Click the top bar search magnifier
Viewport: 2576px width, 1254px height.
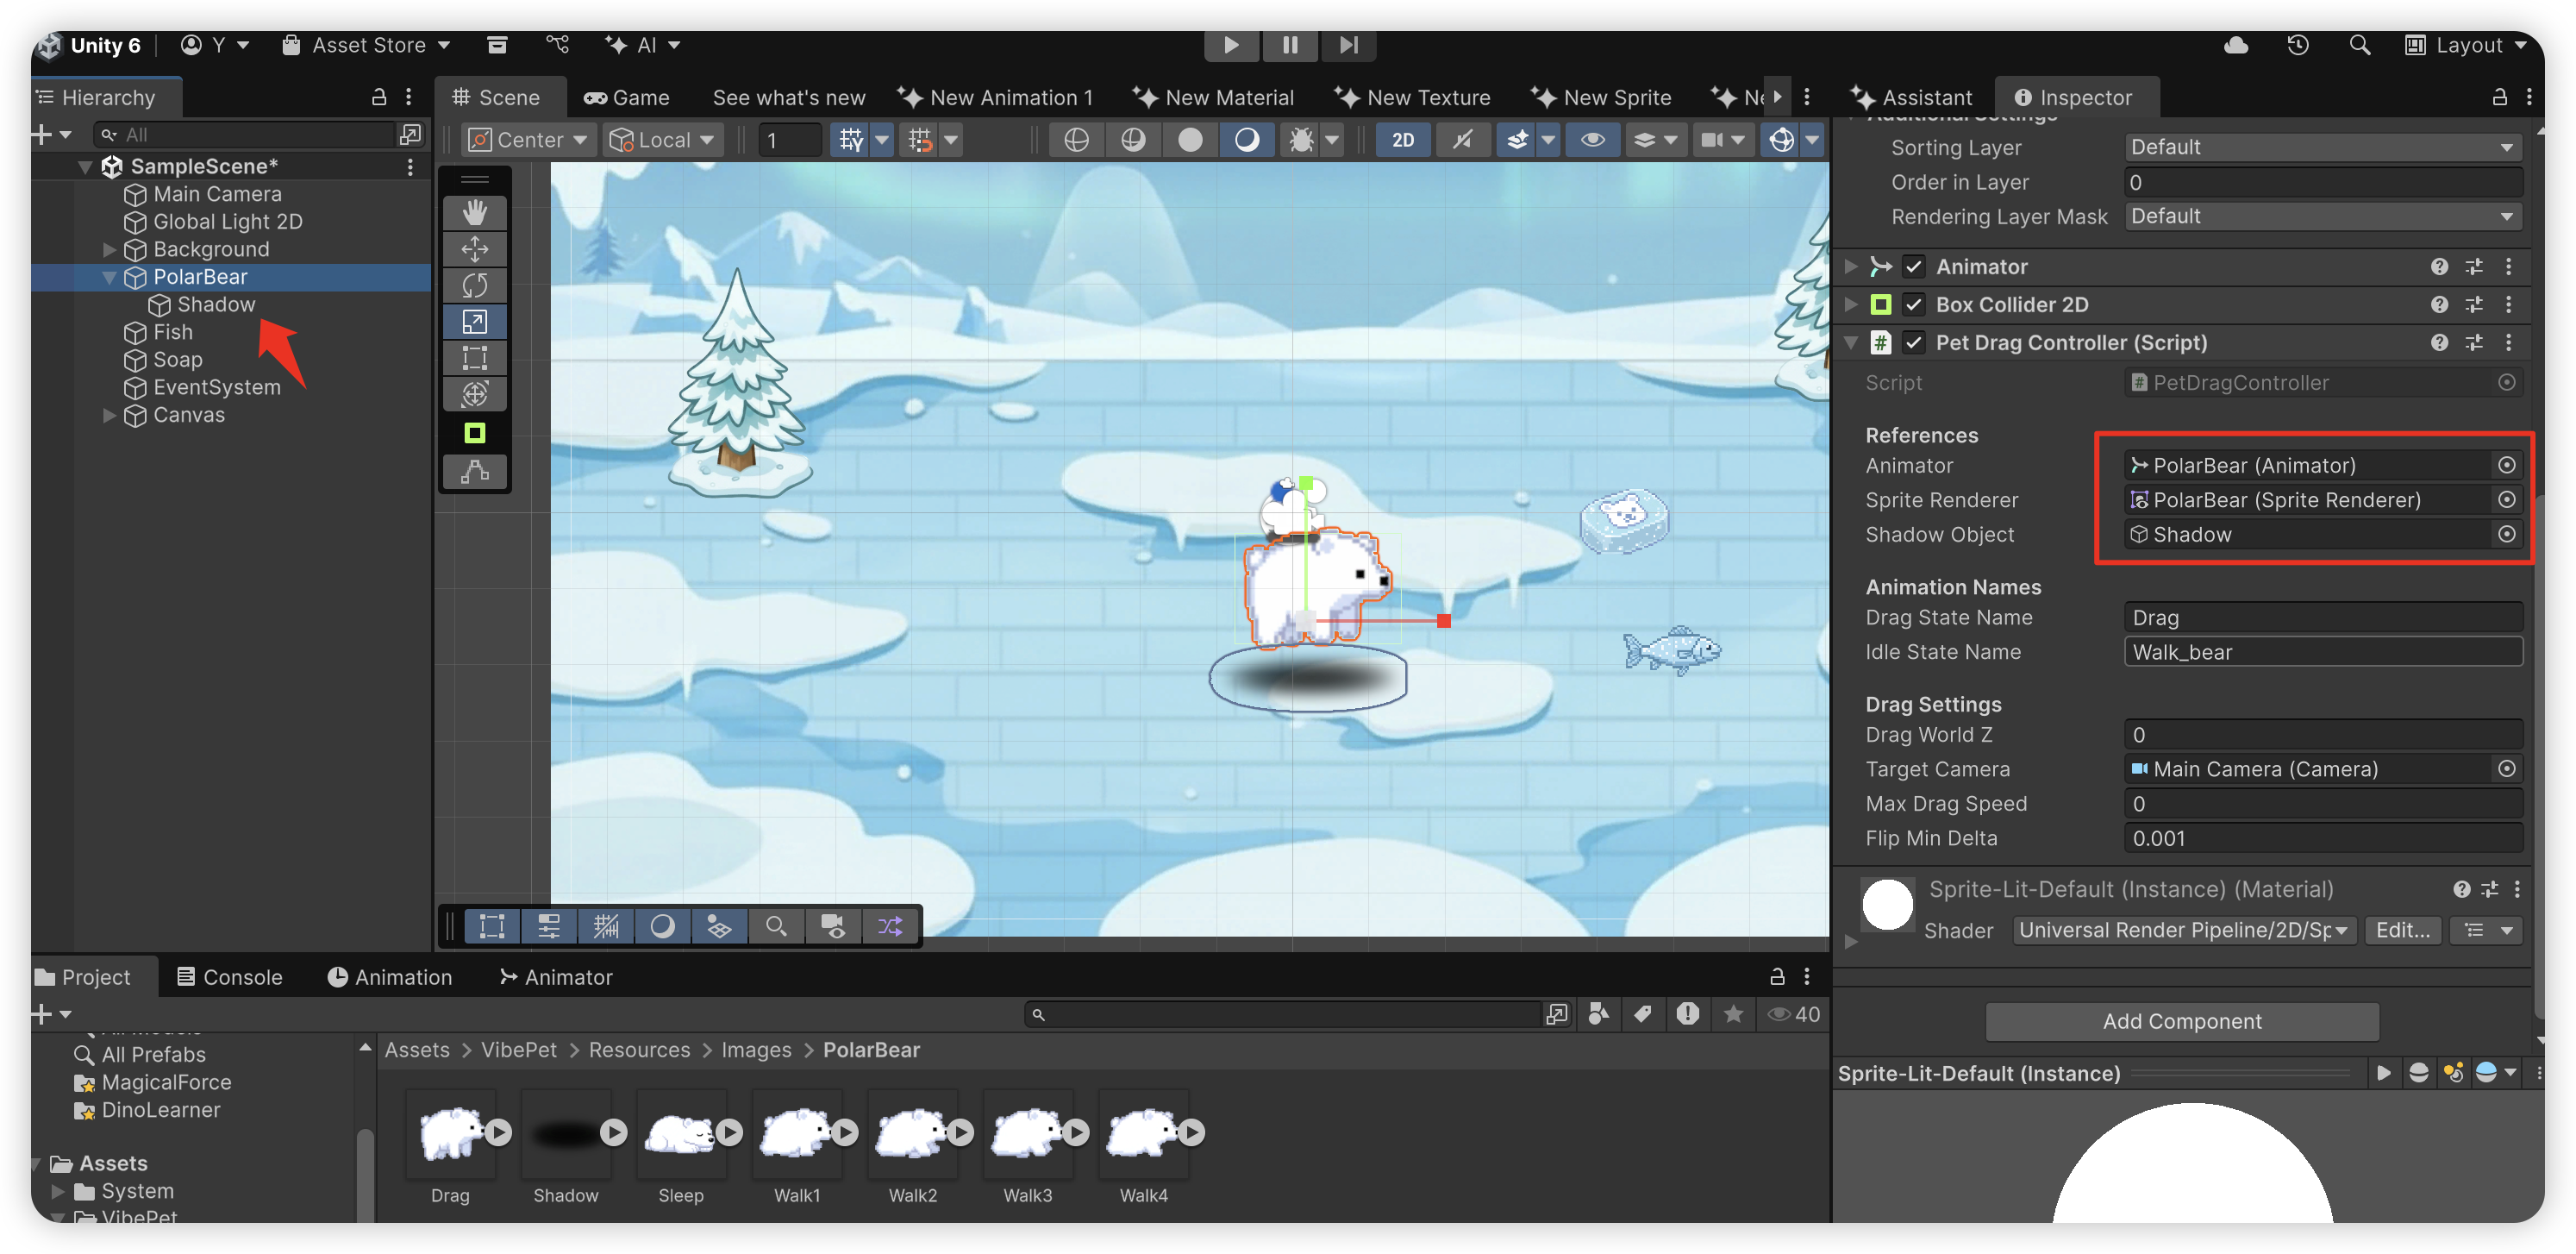tap(2359, 45)
